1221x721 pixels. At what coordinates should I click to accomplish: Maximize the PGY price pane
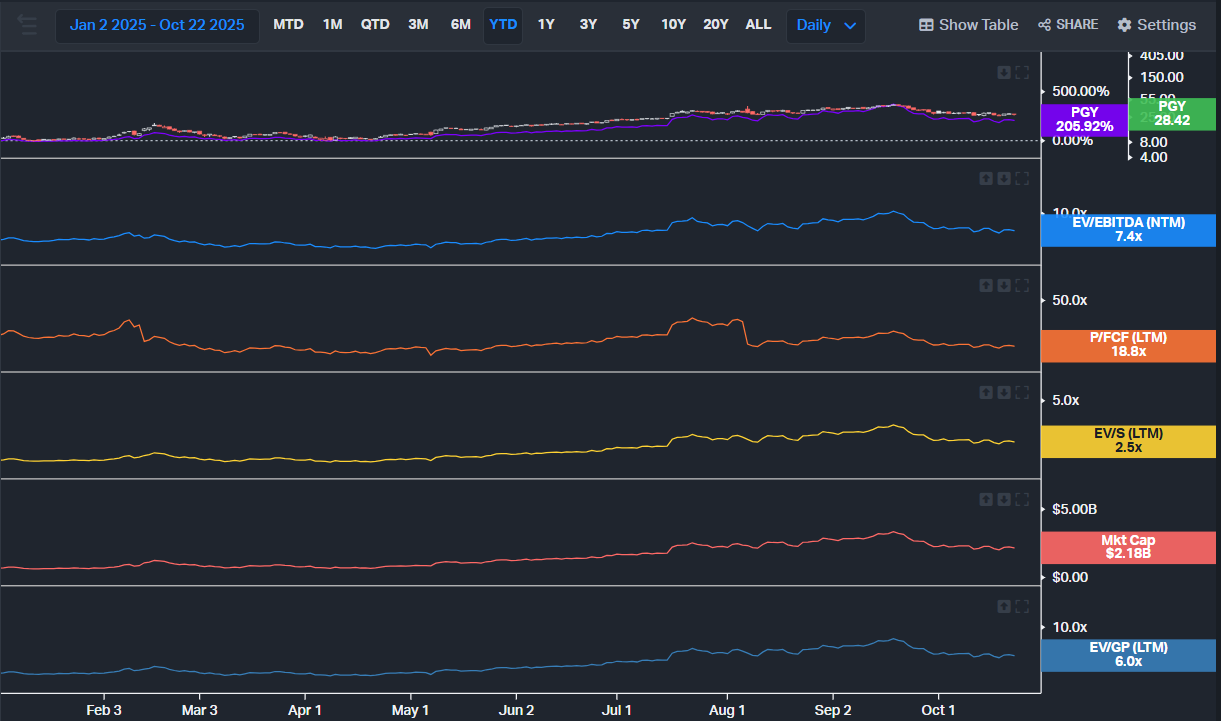1022,72
